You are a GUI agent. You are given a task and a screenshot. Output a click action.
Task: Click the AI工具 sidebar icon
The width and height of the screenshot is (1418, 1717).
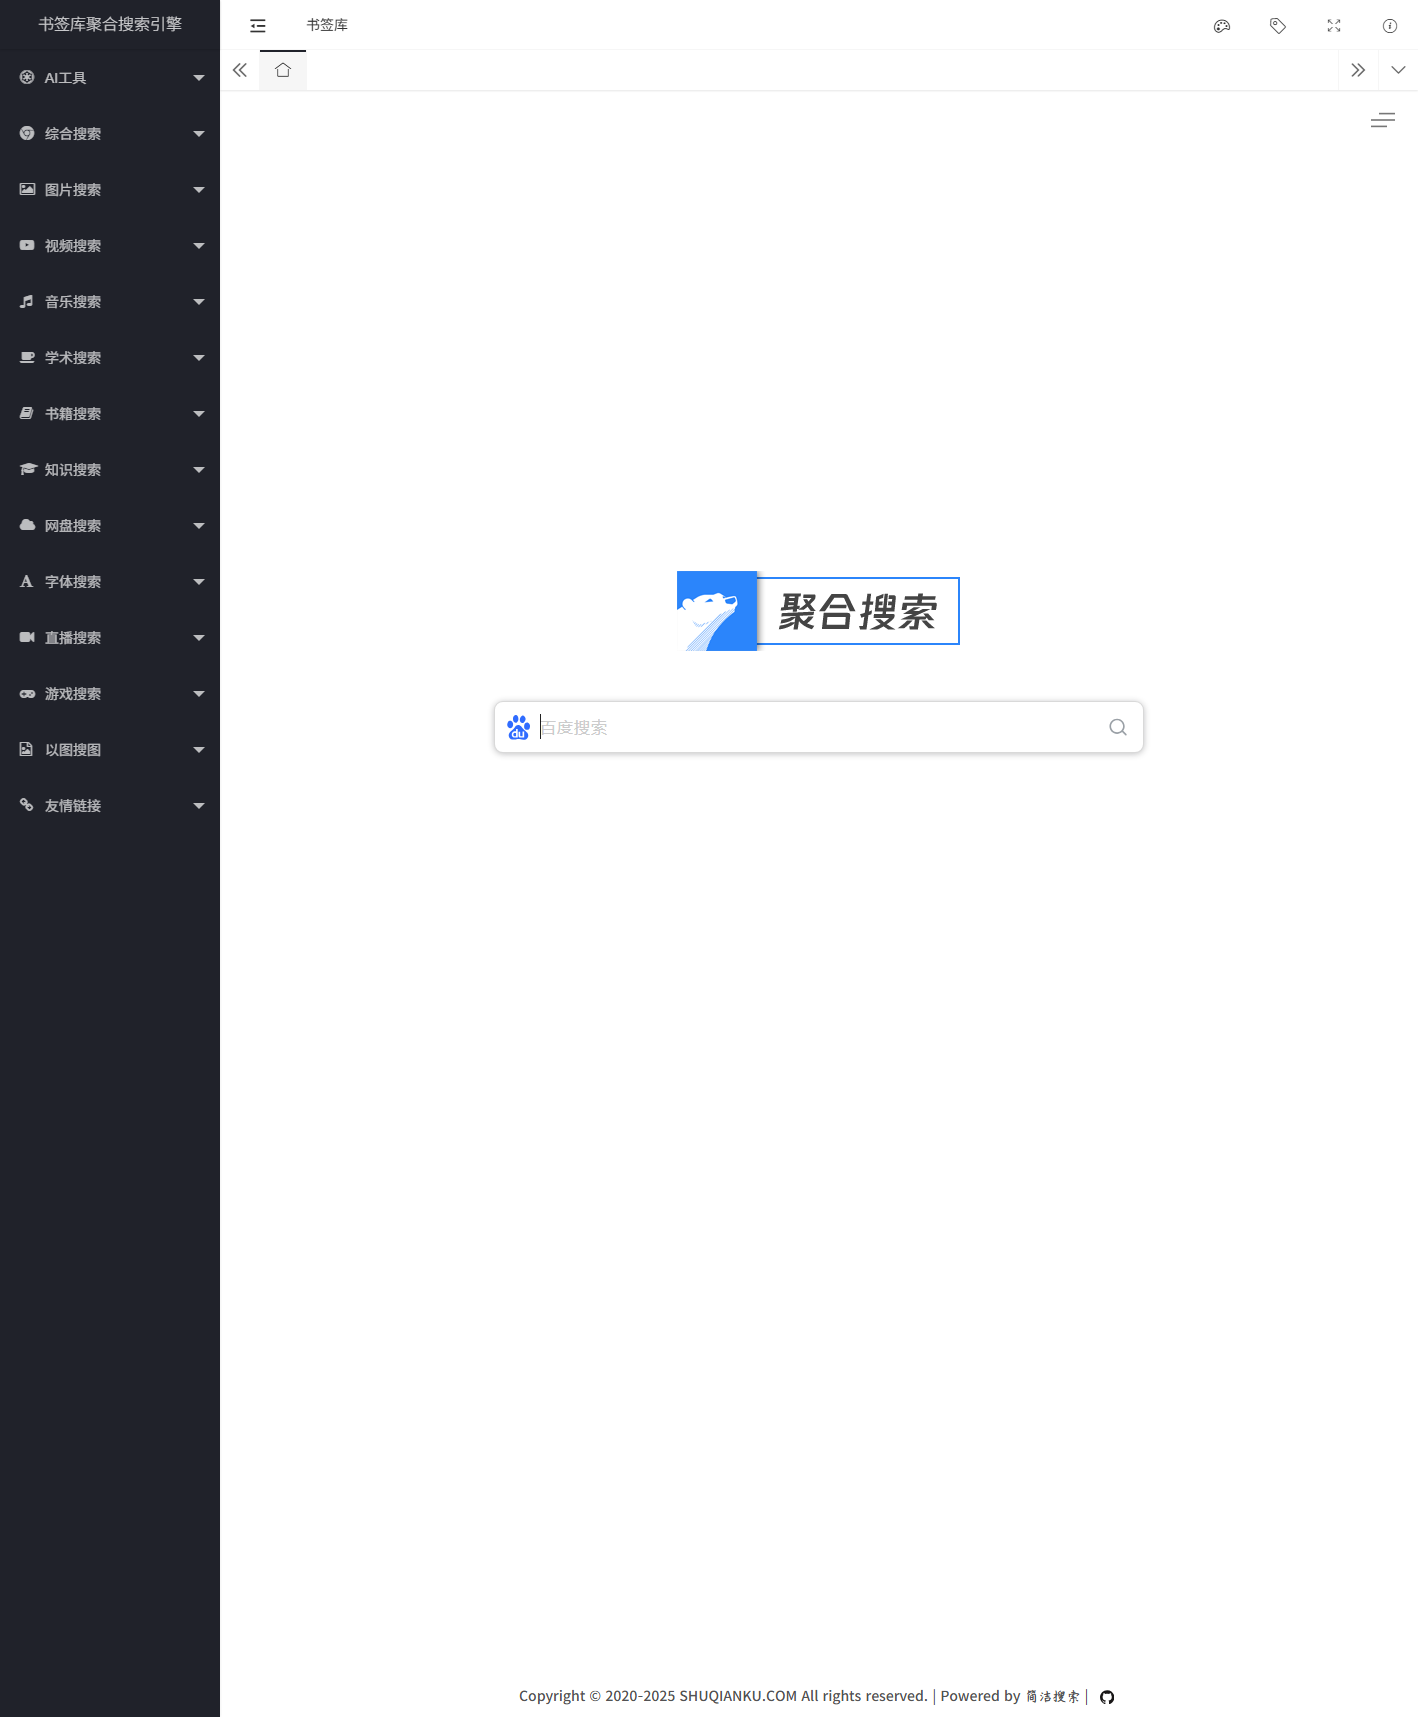point(27,77)
